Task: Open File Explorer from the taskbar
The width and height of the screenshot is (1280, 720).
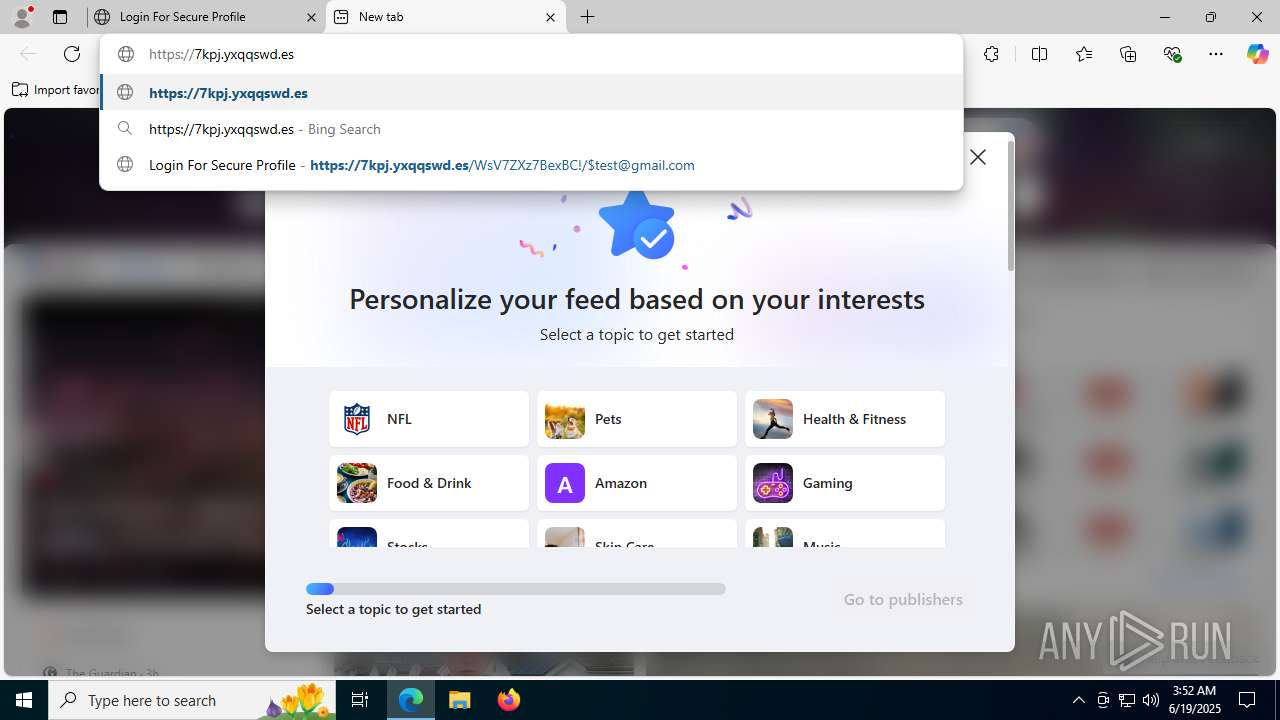Action: tap(460, 700)
